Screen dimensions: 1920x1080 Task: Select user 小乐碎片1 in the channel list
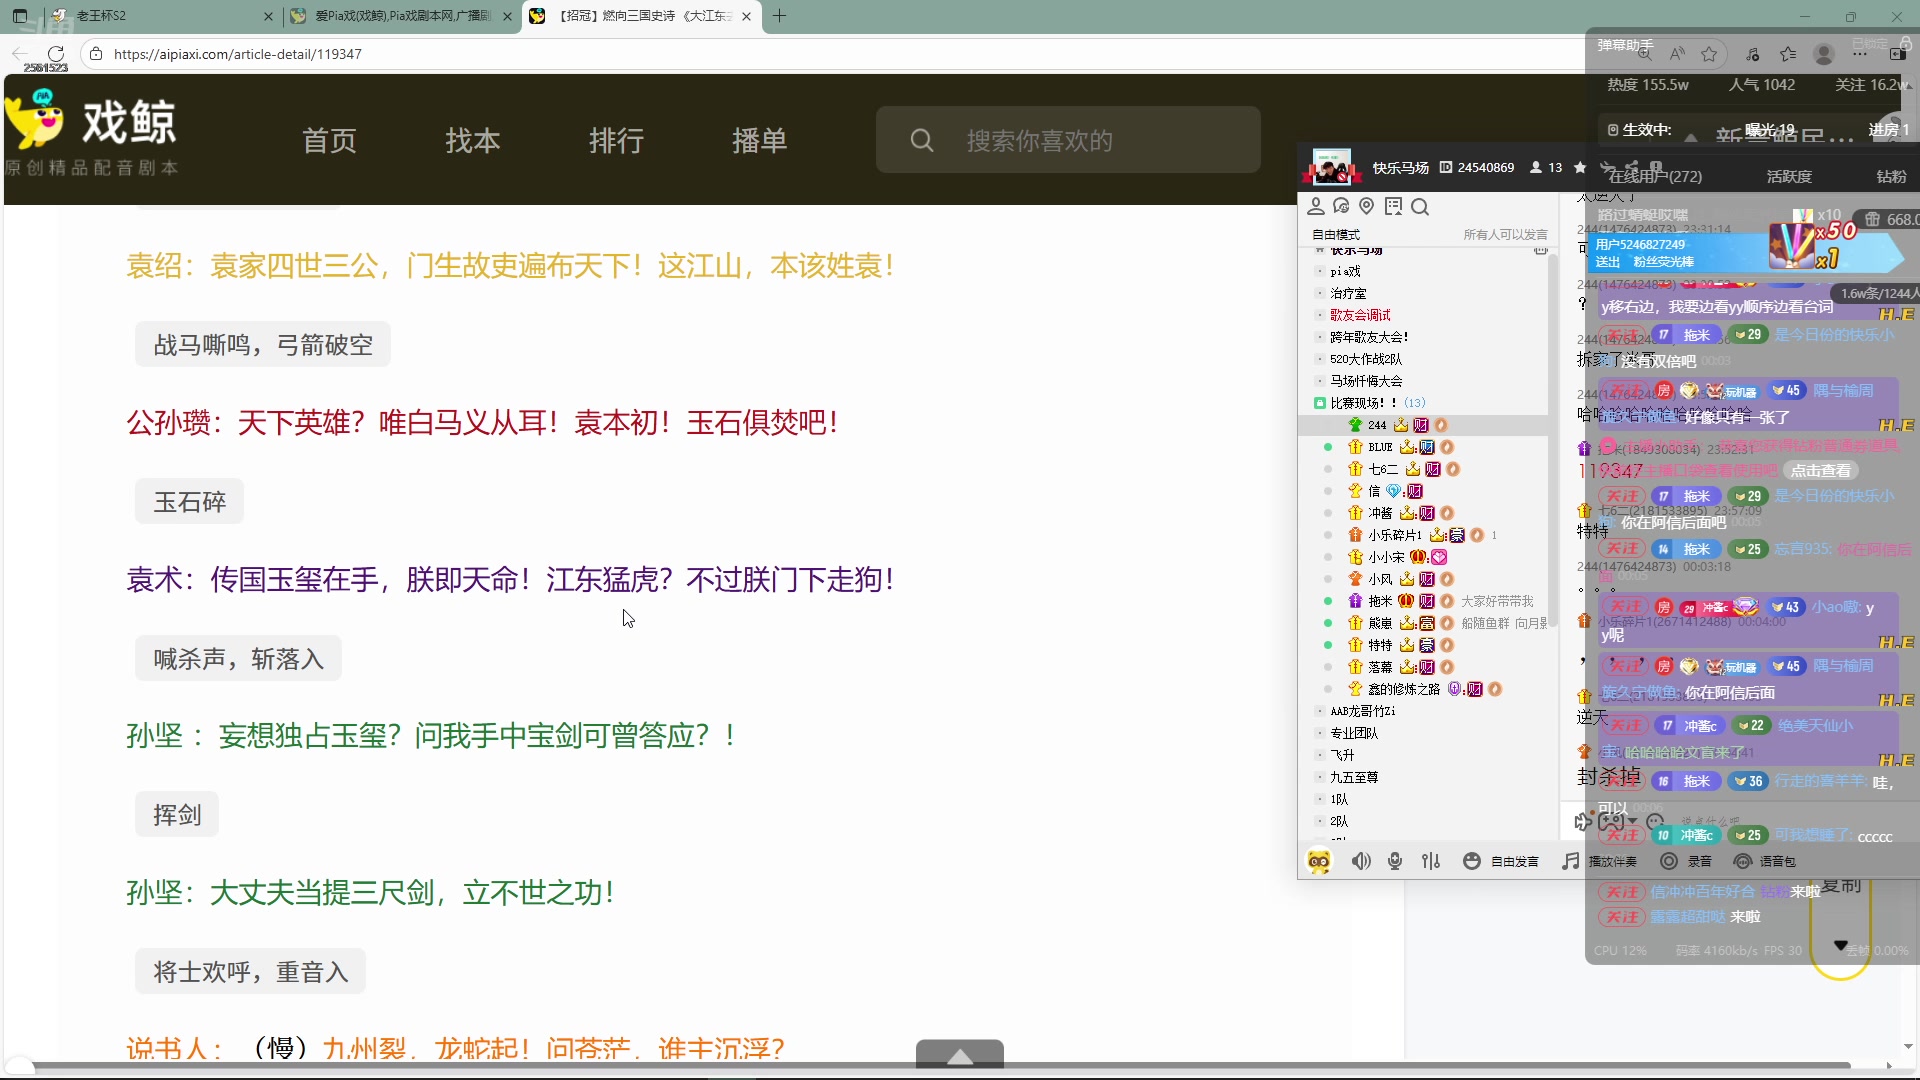click(x=1424, y=535)
